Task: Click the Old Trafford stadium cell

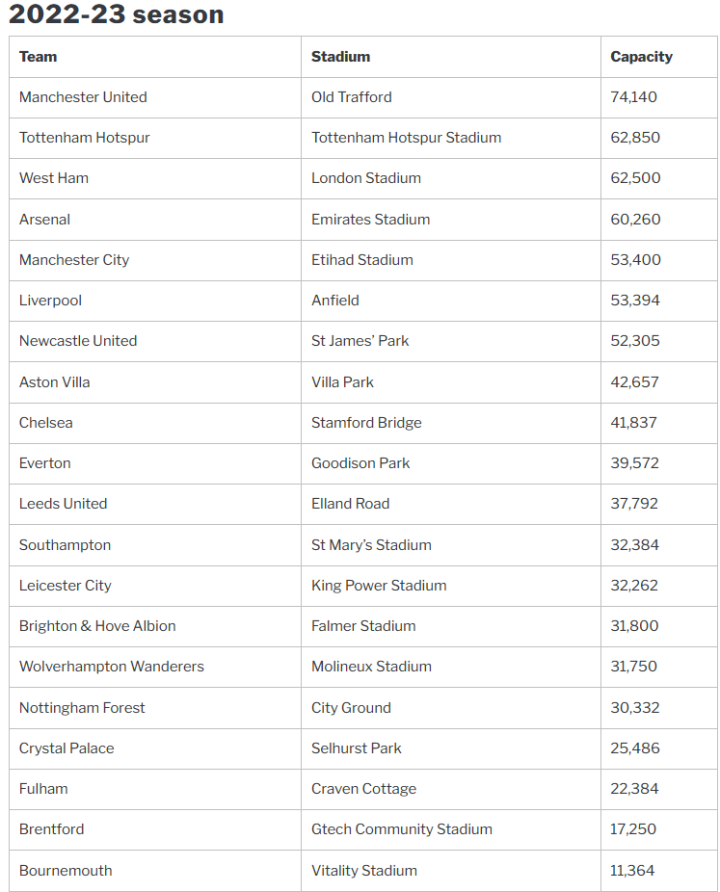Action: coord(352,97)
